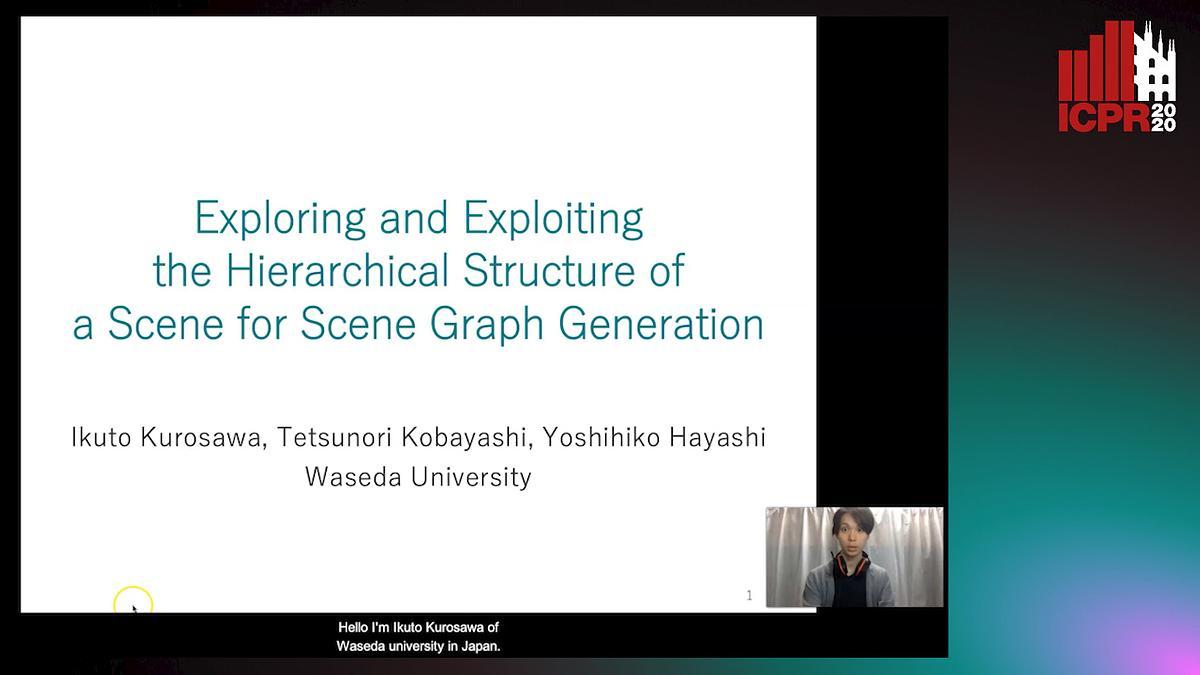The height and width of the screenshot is (675, 1200).
Task: Click 'the Hierarchical Structure of' title line
Action: [418, 271]
